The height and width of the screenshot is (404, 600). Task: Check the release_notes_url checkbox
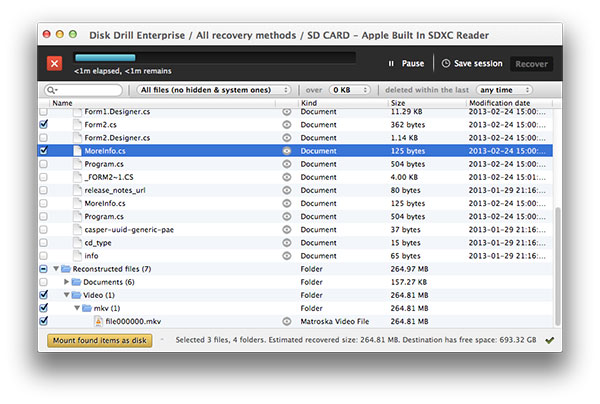point(44,190)
